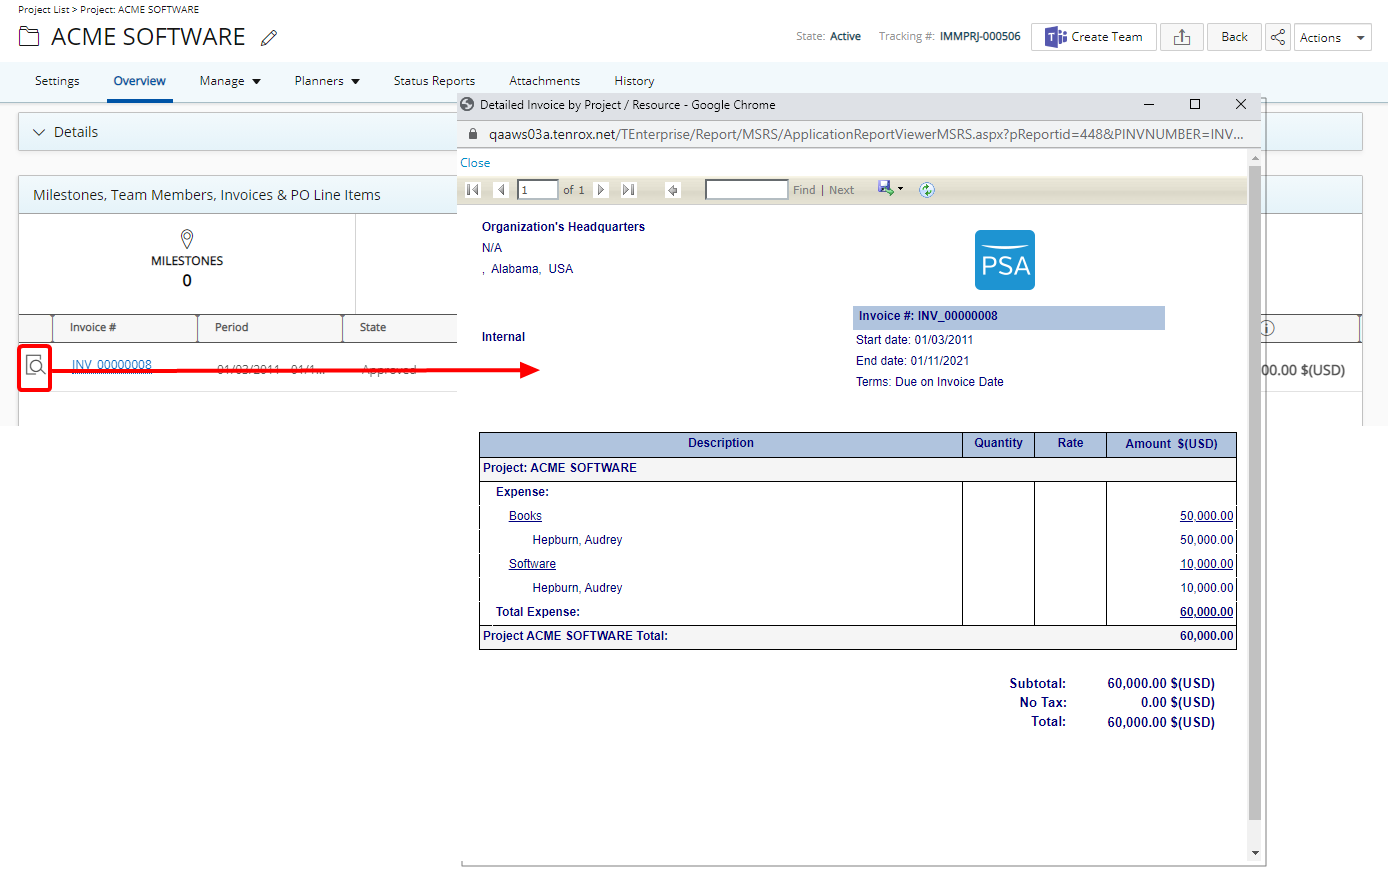The height and width of the screenshot is (878, 1388).
Task: Click the report refresh icon
Action: (x=927, y=190)
